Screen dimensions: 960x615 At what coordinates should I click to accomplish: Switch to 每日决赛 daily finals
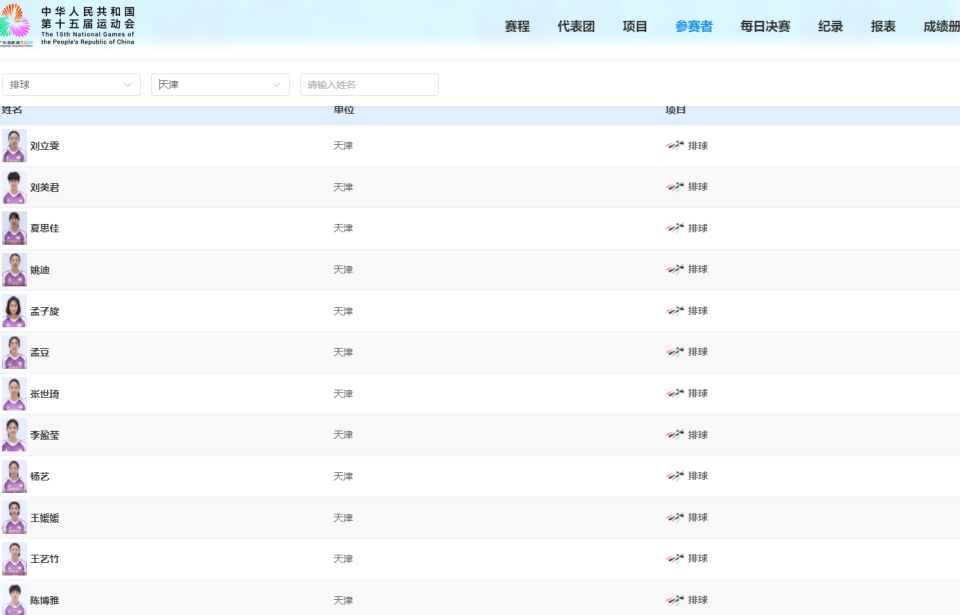765,27
